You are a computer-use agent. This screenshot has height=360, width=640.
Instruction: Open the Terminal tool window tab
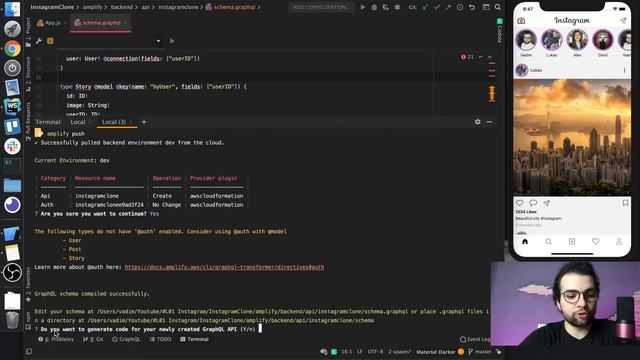pos(195,339)
